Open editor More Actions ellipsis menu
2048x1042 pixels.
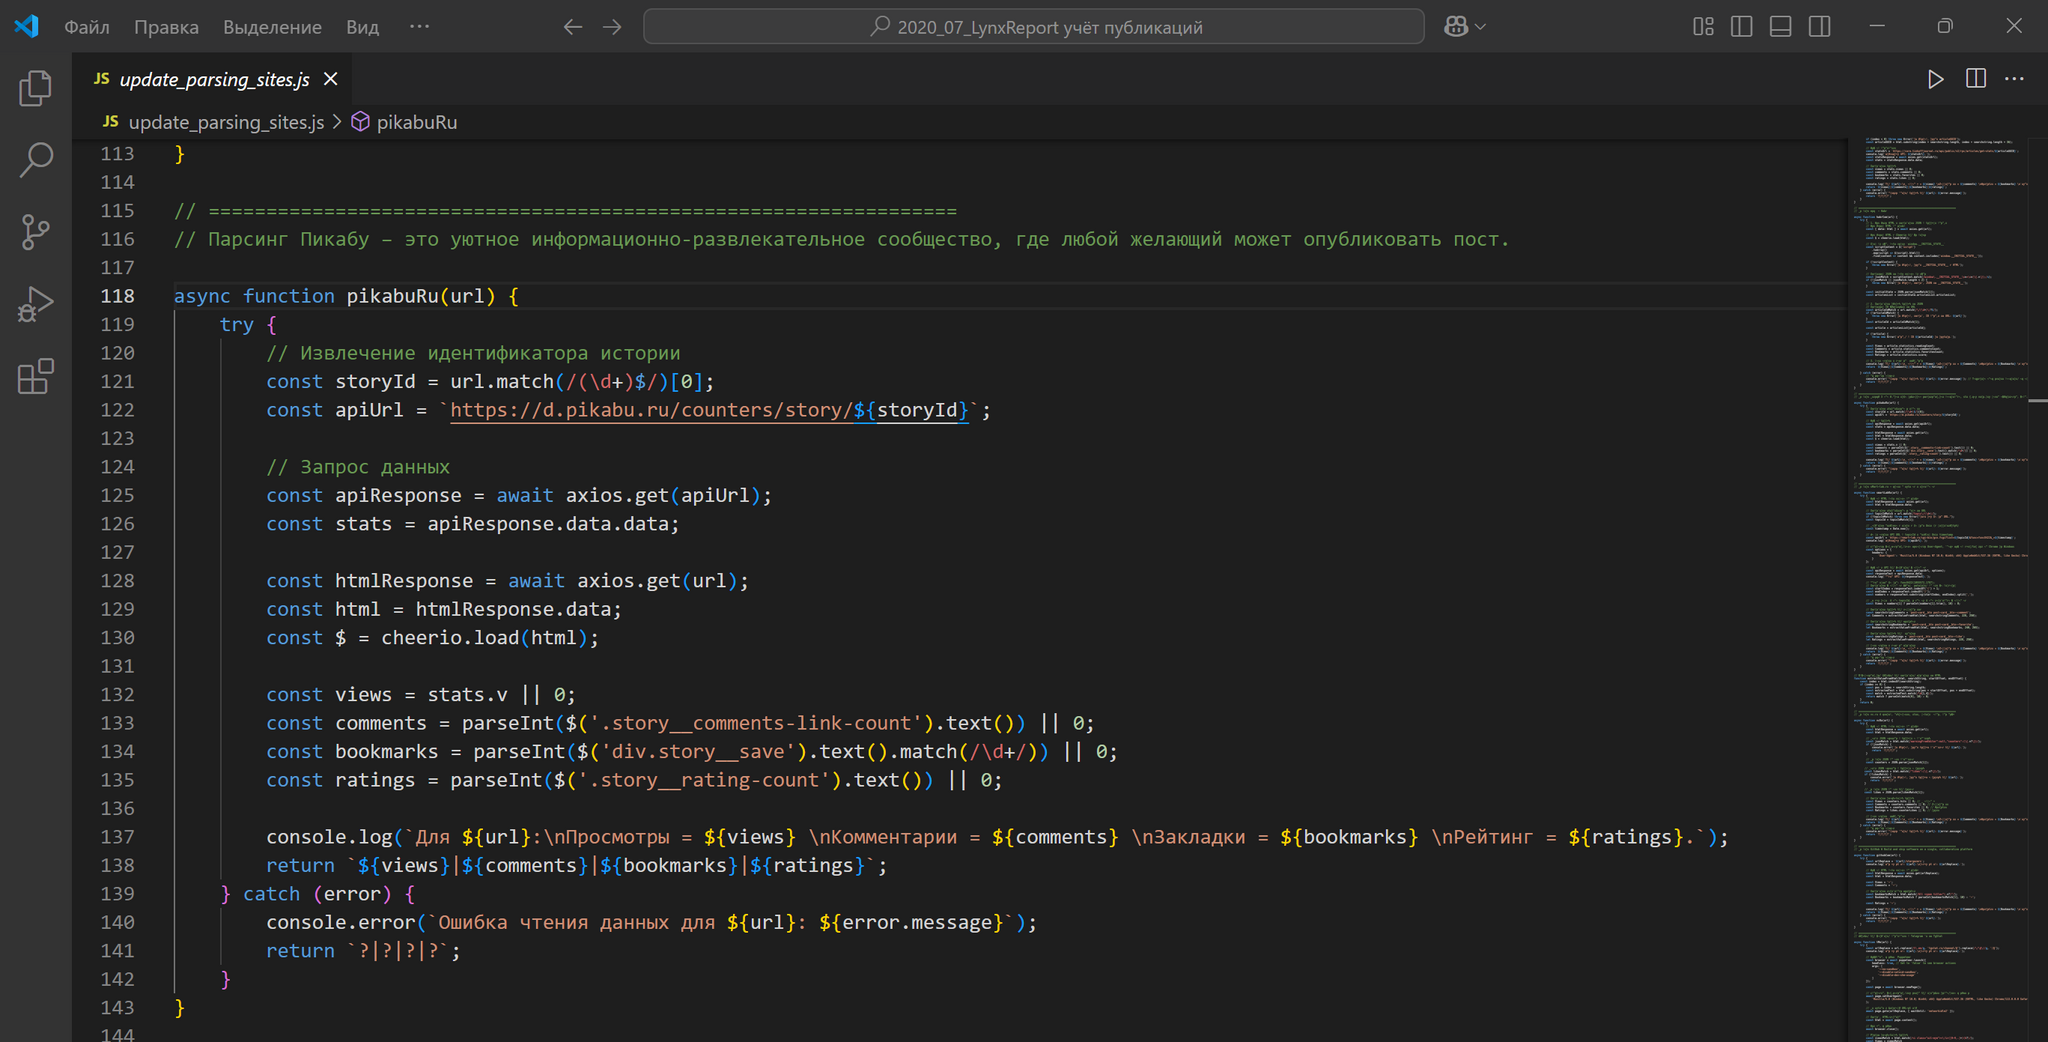click(2014, 79)
